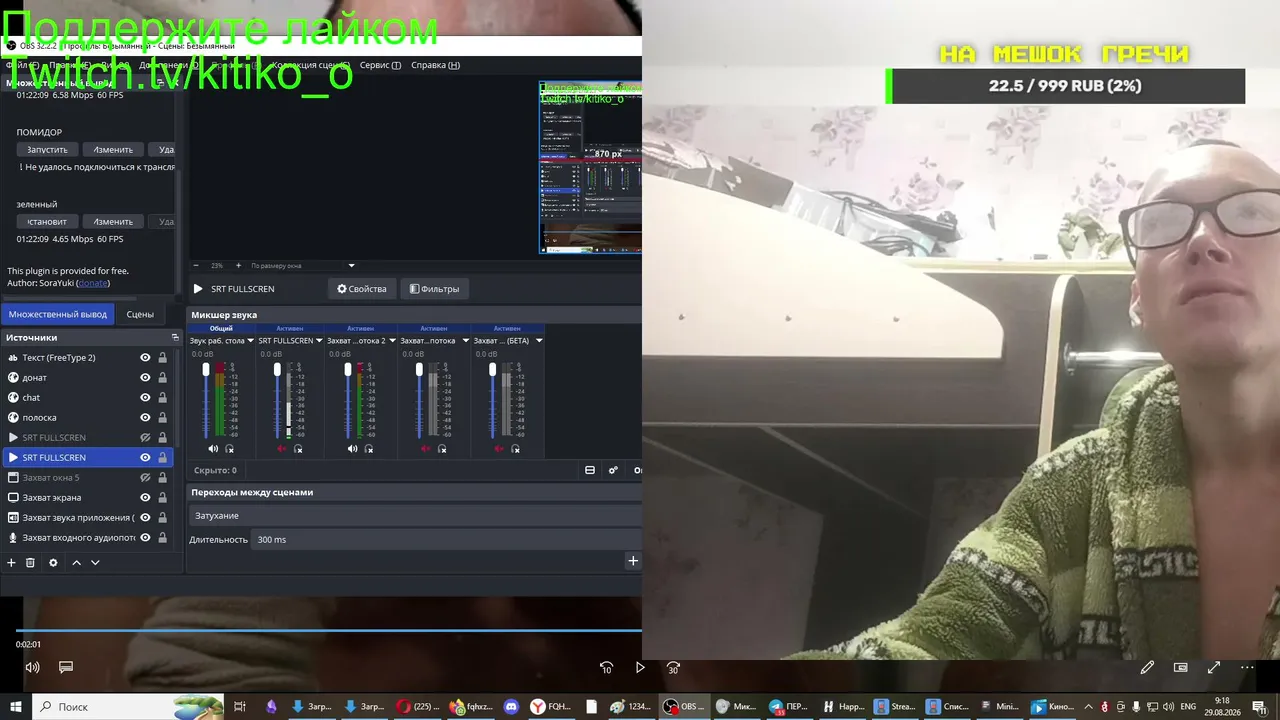Screen dimensions: 1280x720
Task: Mute the Захват ...отока 2 mixer channel
Action: [x=352, y=449]
